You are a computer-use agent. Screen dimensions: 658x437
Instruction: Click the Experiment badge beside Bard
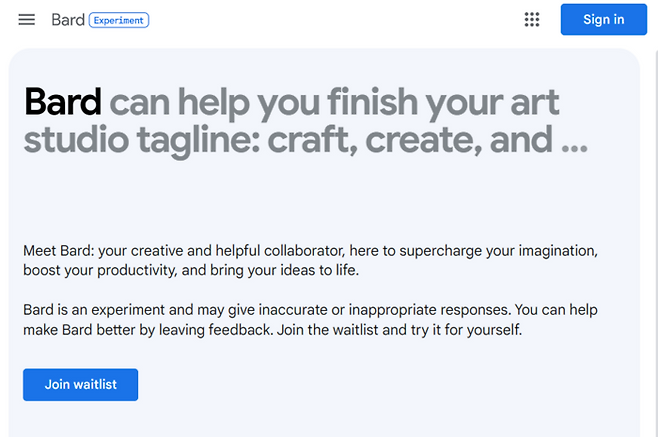[119, 20]
